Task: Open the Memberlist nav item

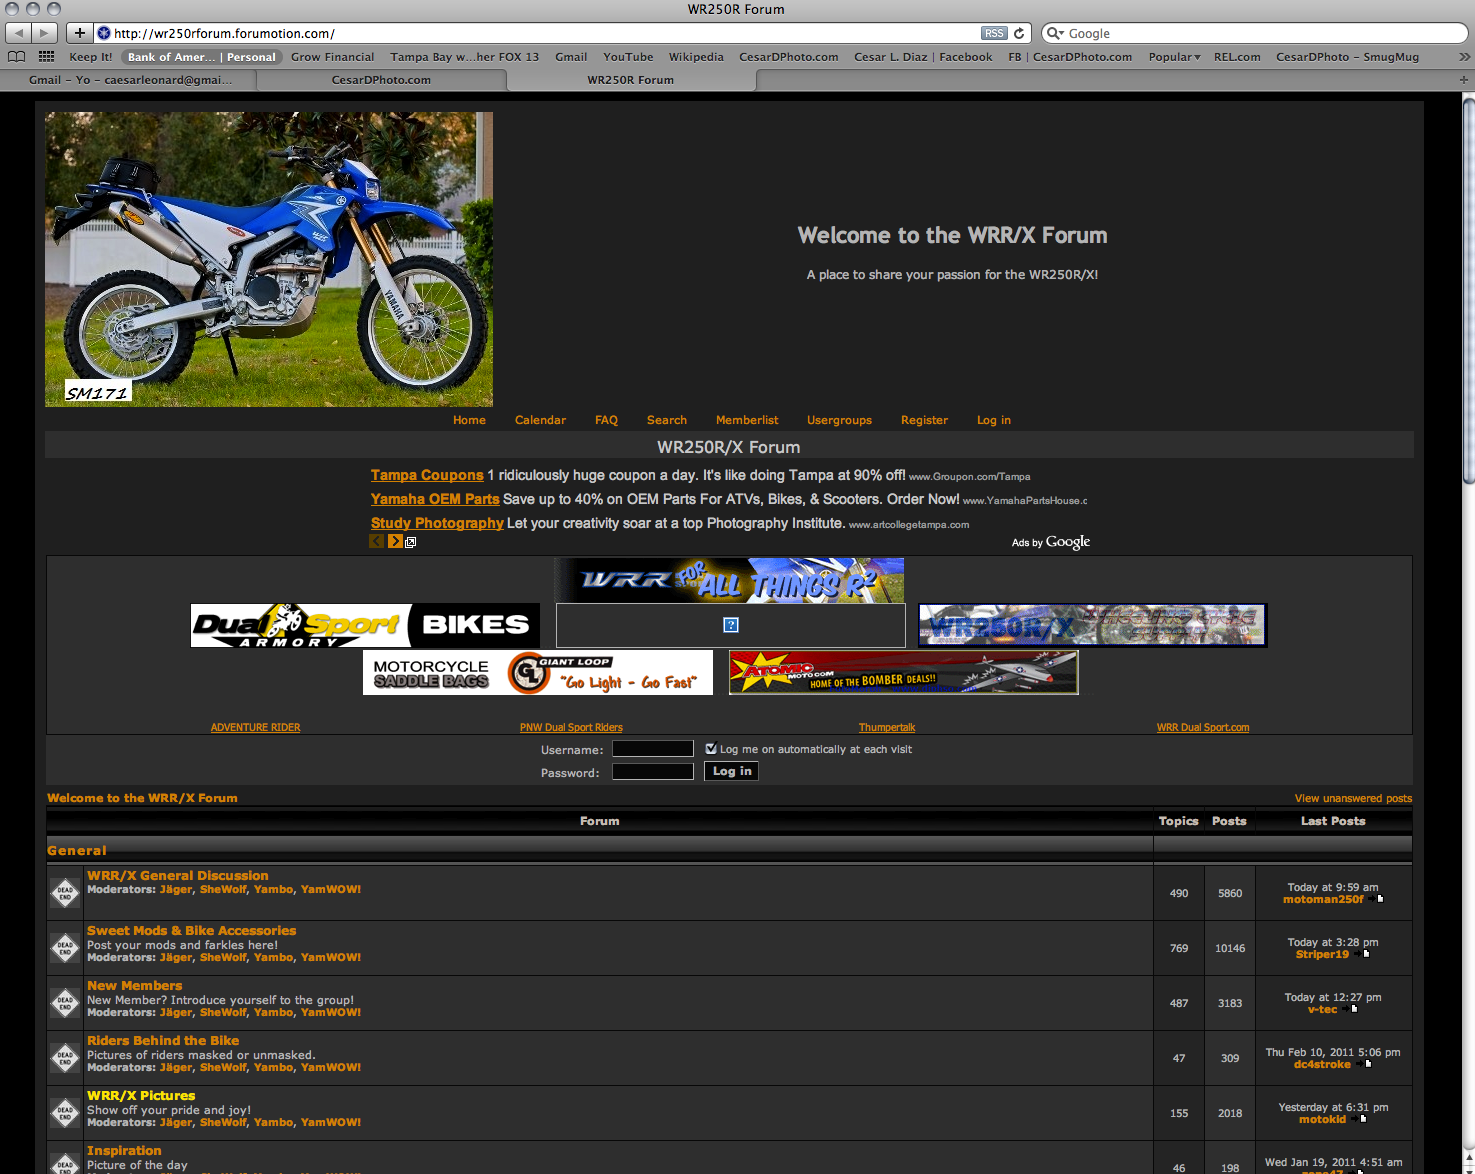Action: pos(747,420)
